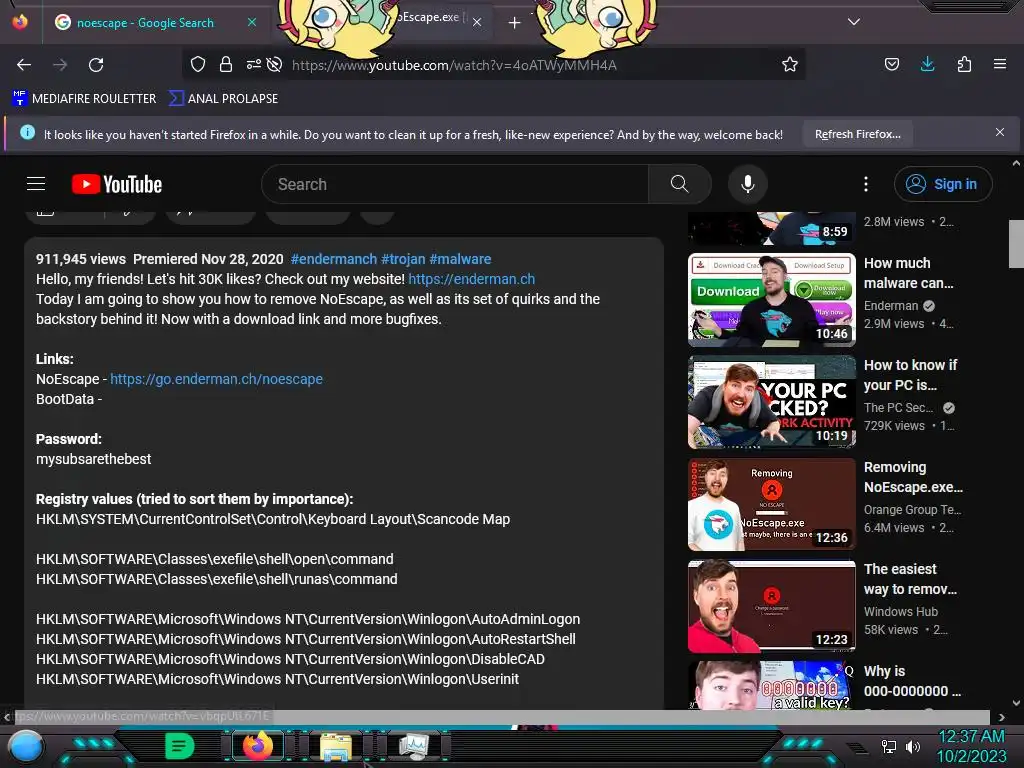This screenshot has width=1024, height=768.
Task: Close the noescape Google Search tab
Action: 252,22
